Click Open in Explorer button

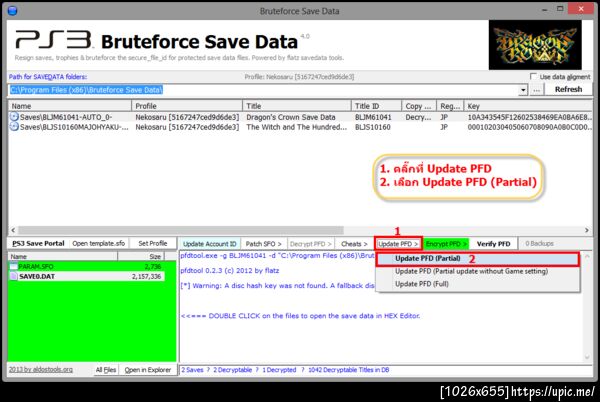point(148,370)
